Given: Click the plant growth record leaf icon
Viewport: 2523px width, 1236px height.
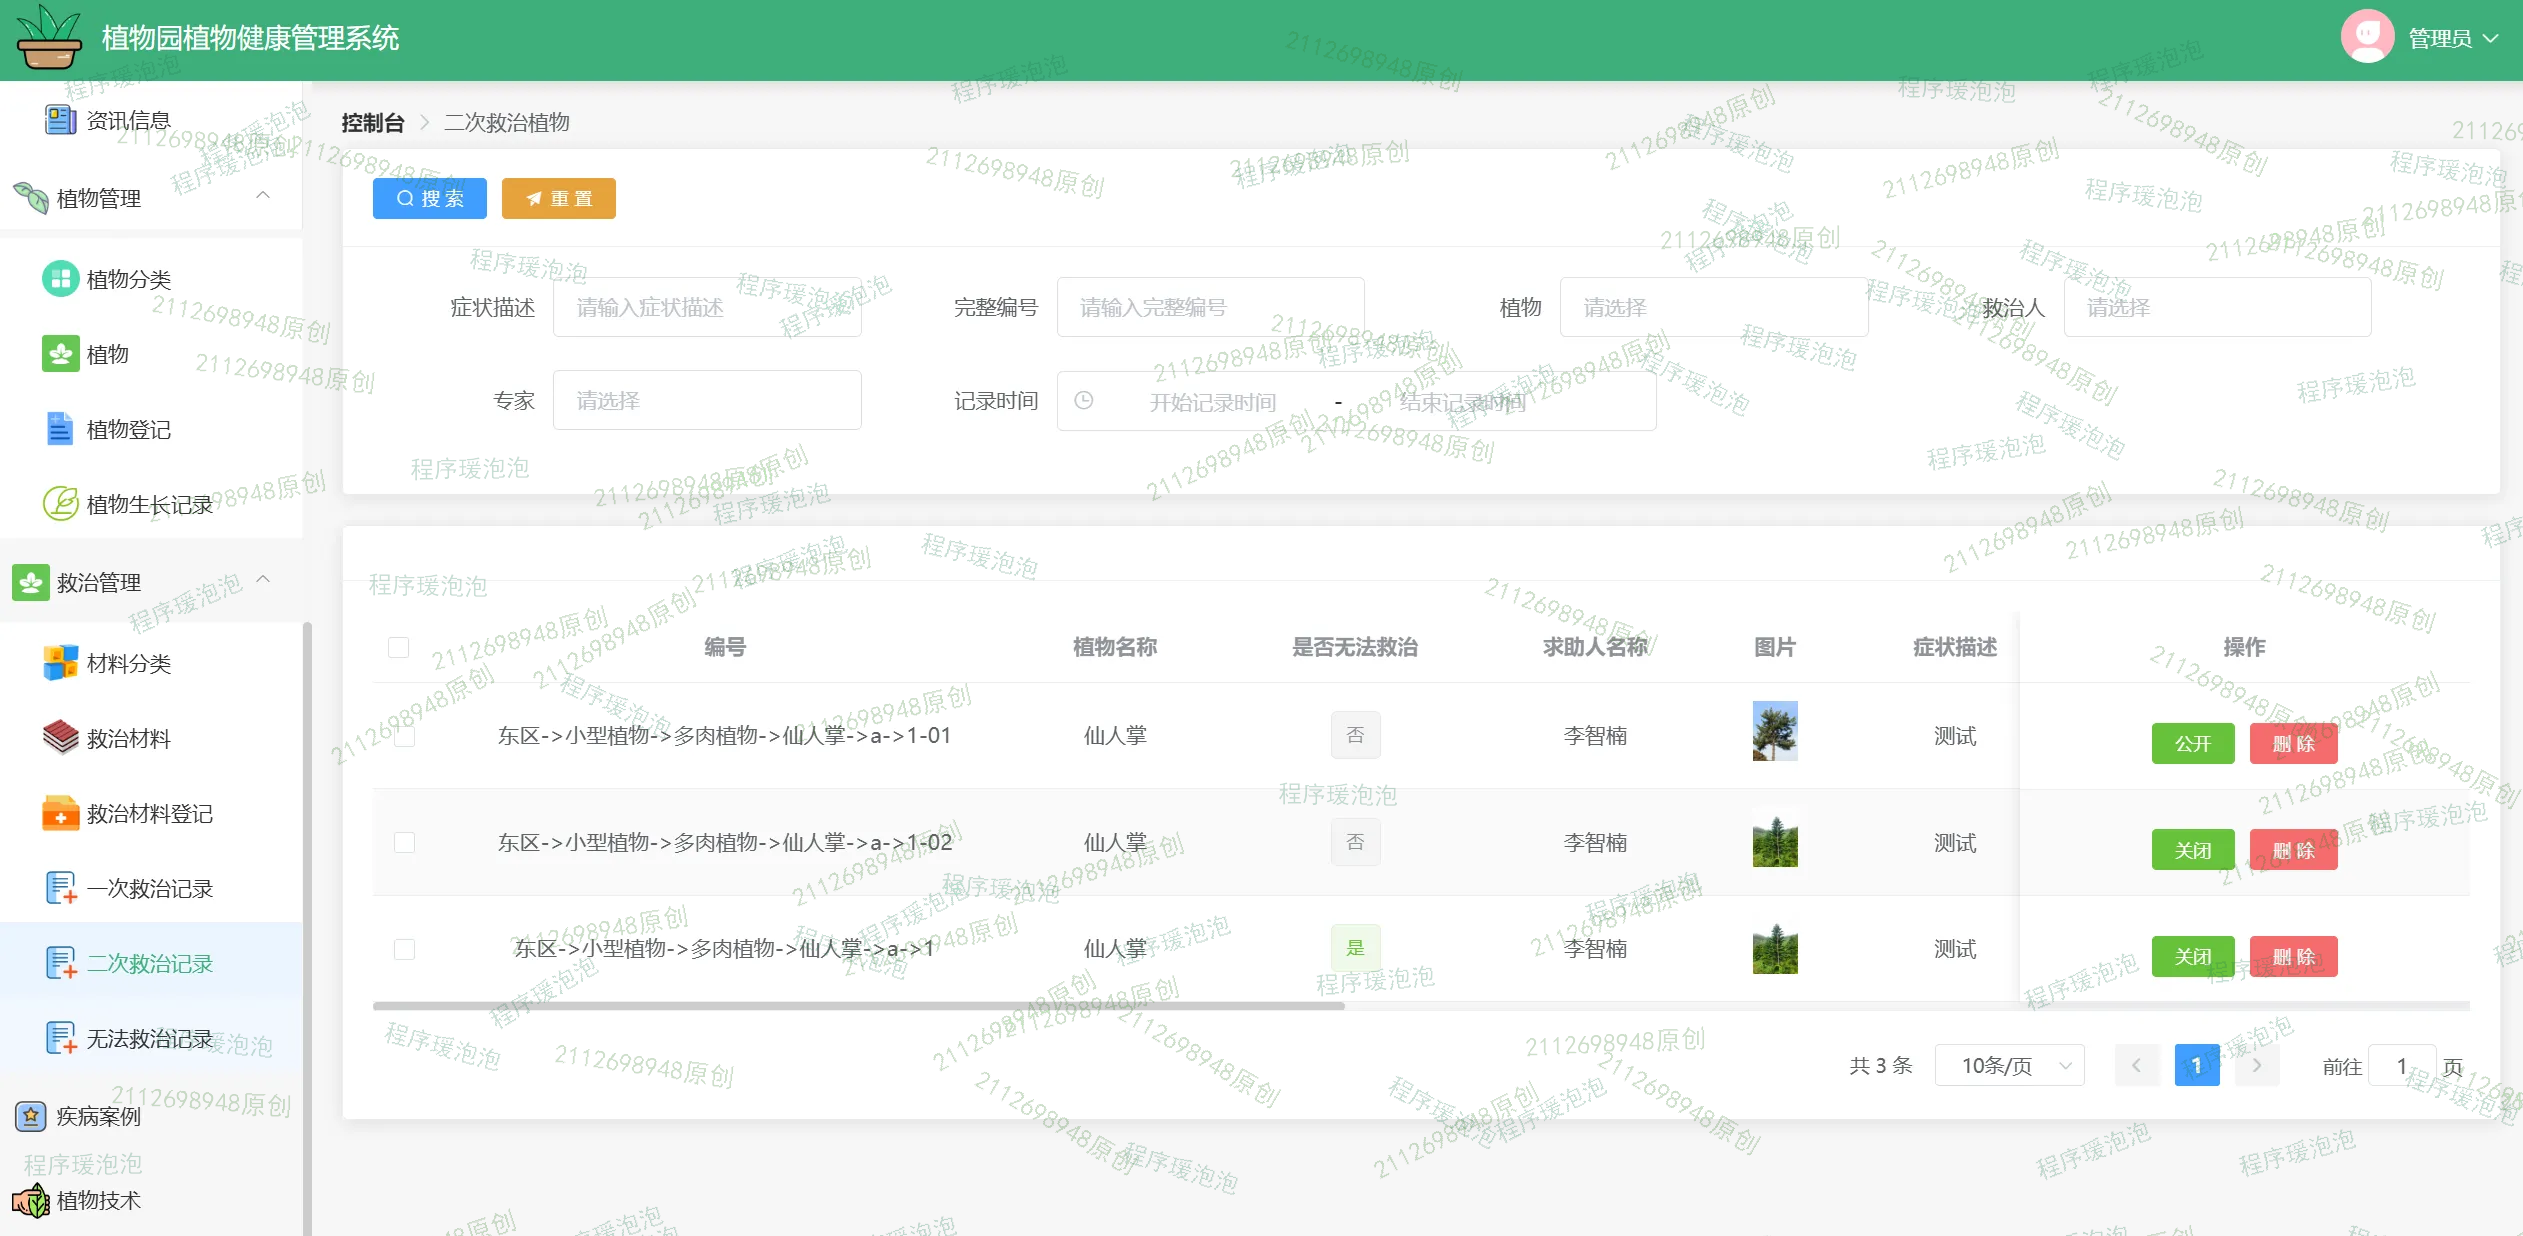Looking at the screenshot, I should (60, 503).
